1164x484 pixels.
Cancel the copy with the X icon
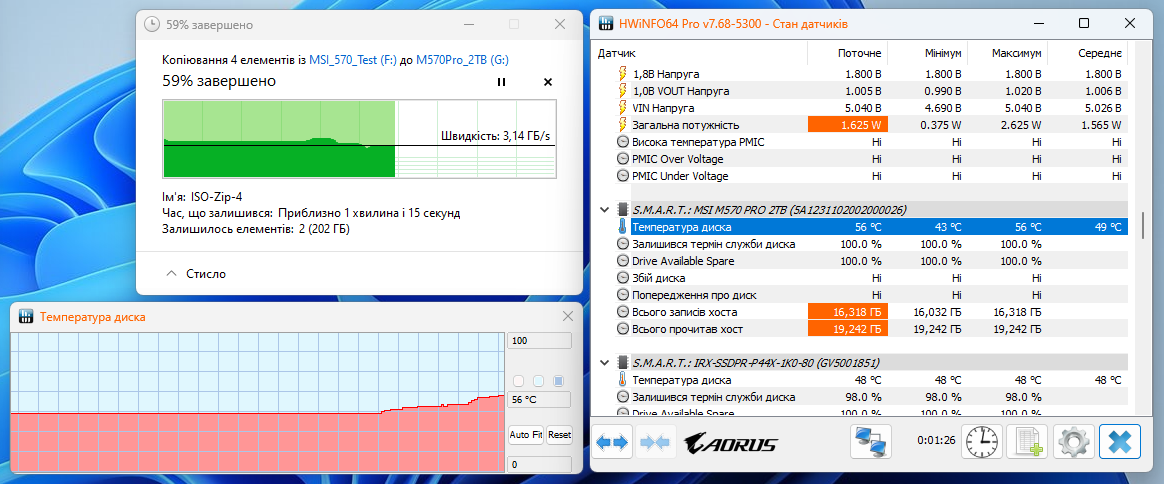click(x=548, y=82)
